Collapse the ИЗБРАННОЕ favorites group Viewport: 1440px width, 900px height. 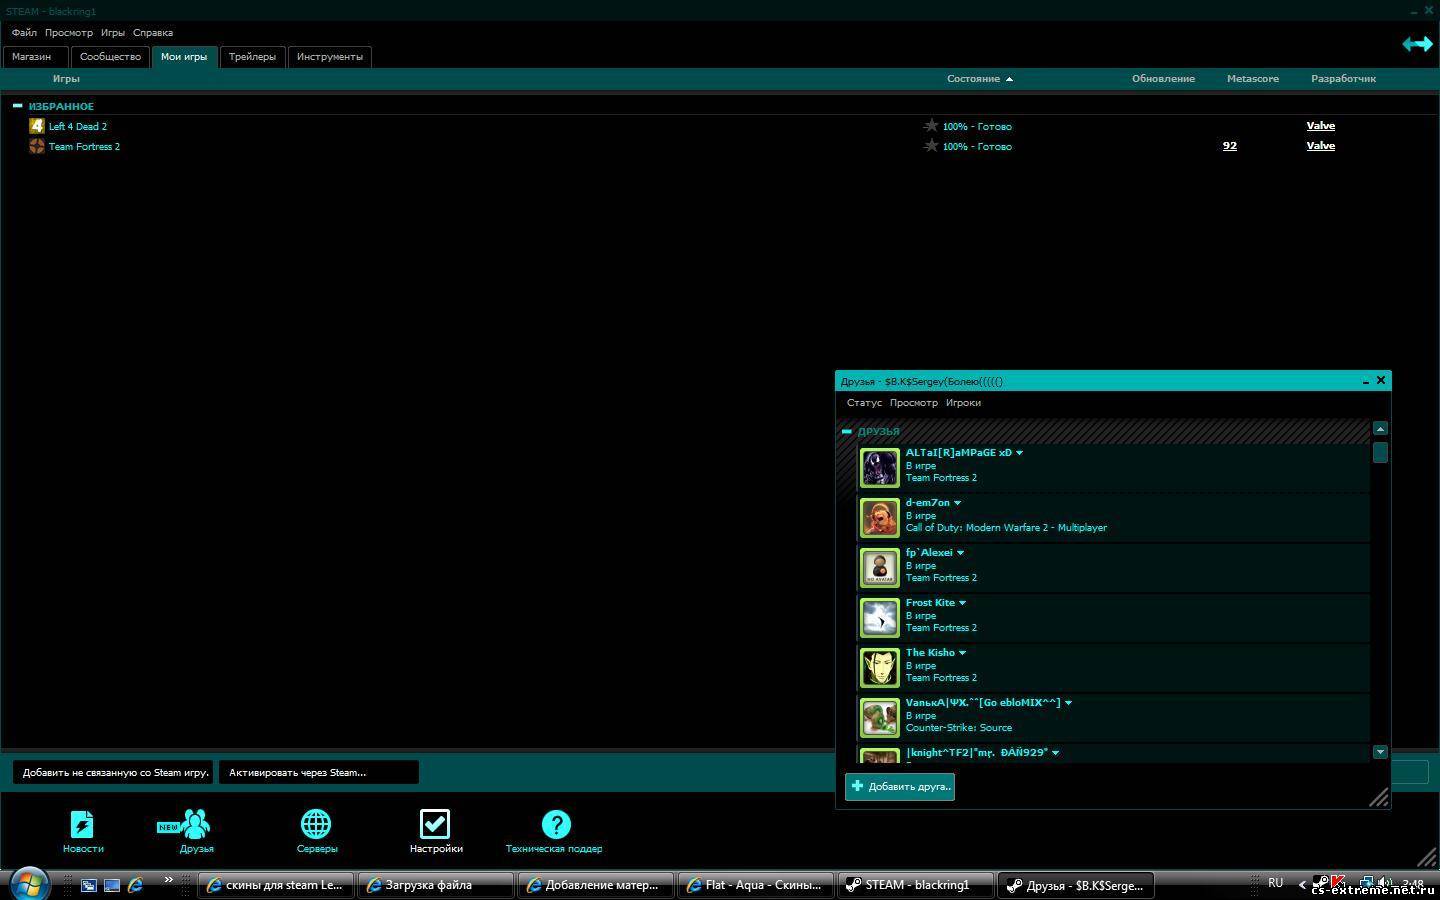click(x=17, y=105)
